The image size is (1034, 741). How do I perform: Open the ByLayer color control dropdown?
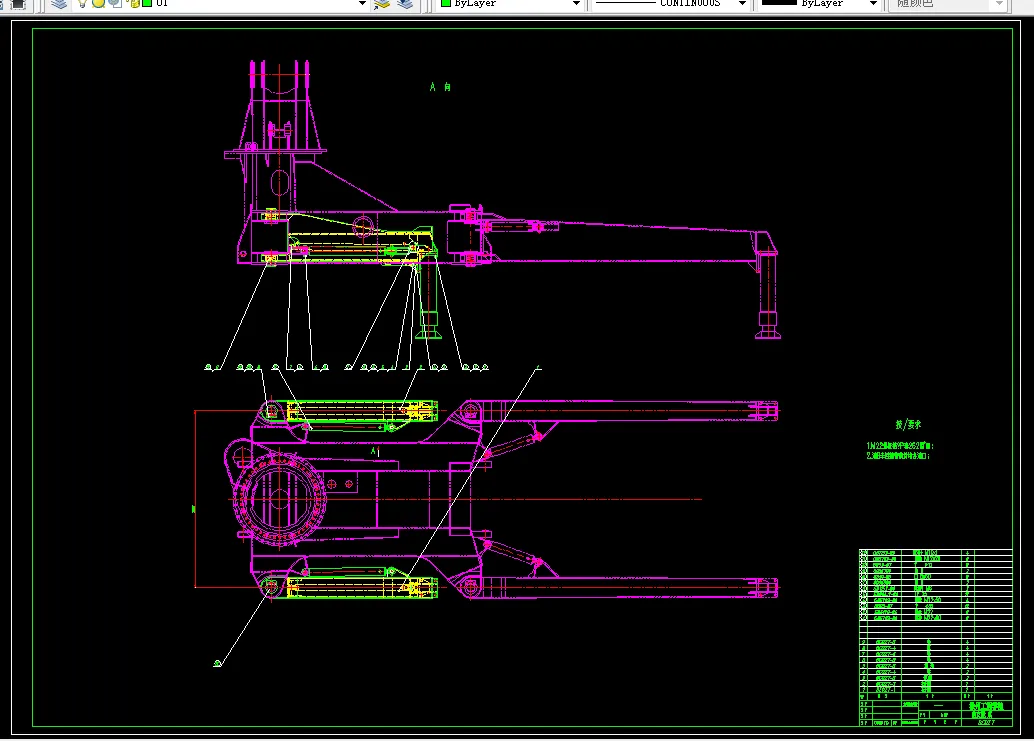575,4
